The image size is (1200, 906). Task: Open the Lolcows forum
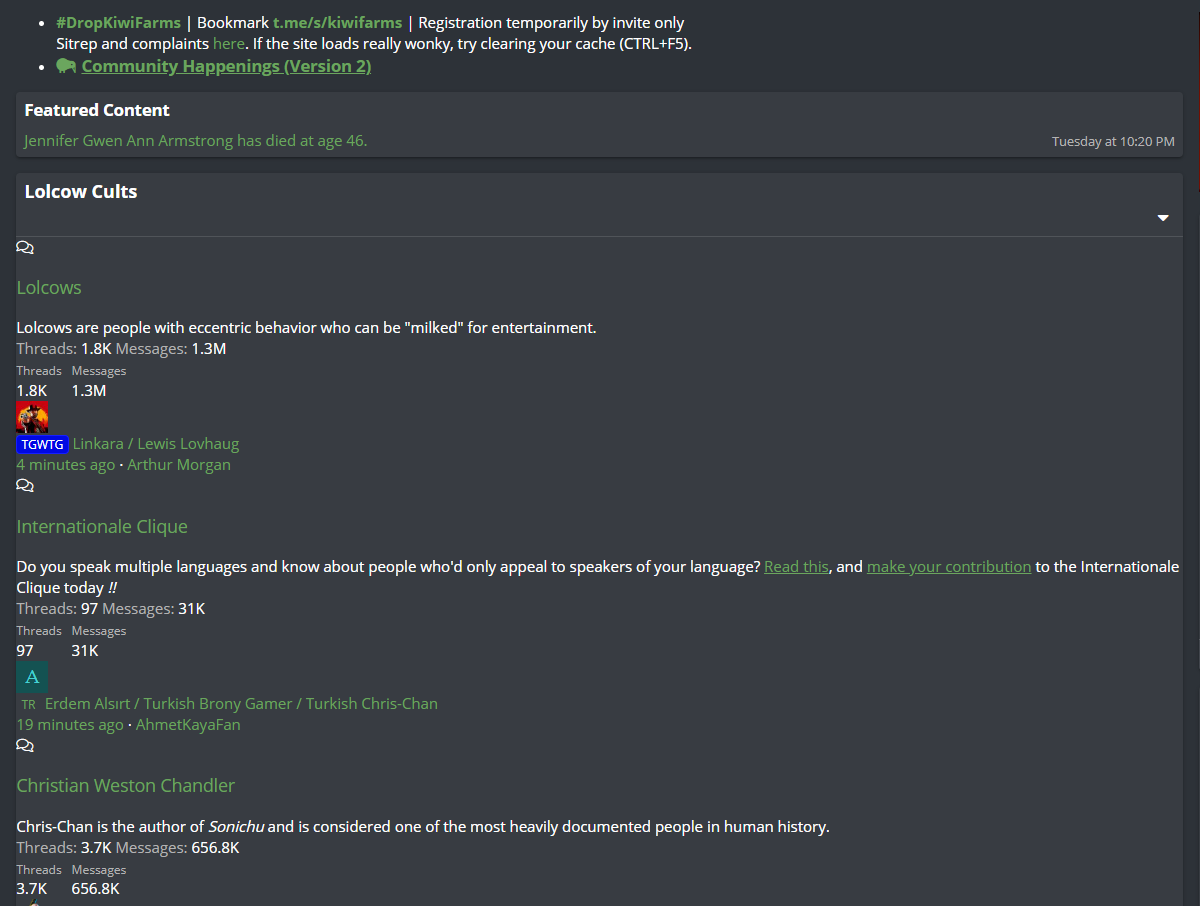(49, 288)
